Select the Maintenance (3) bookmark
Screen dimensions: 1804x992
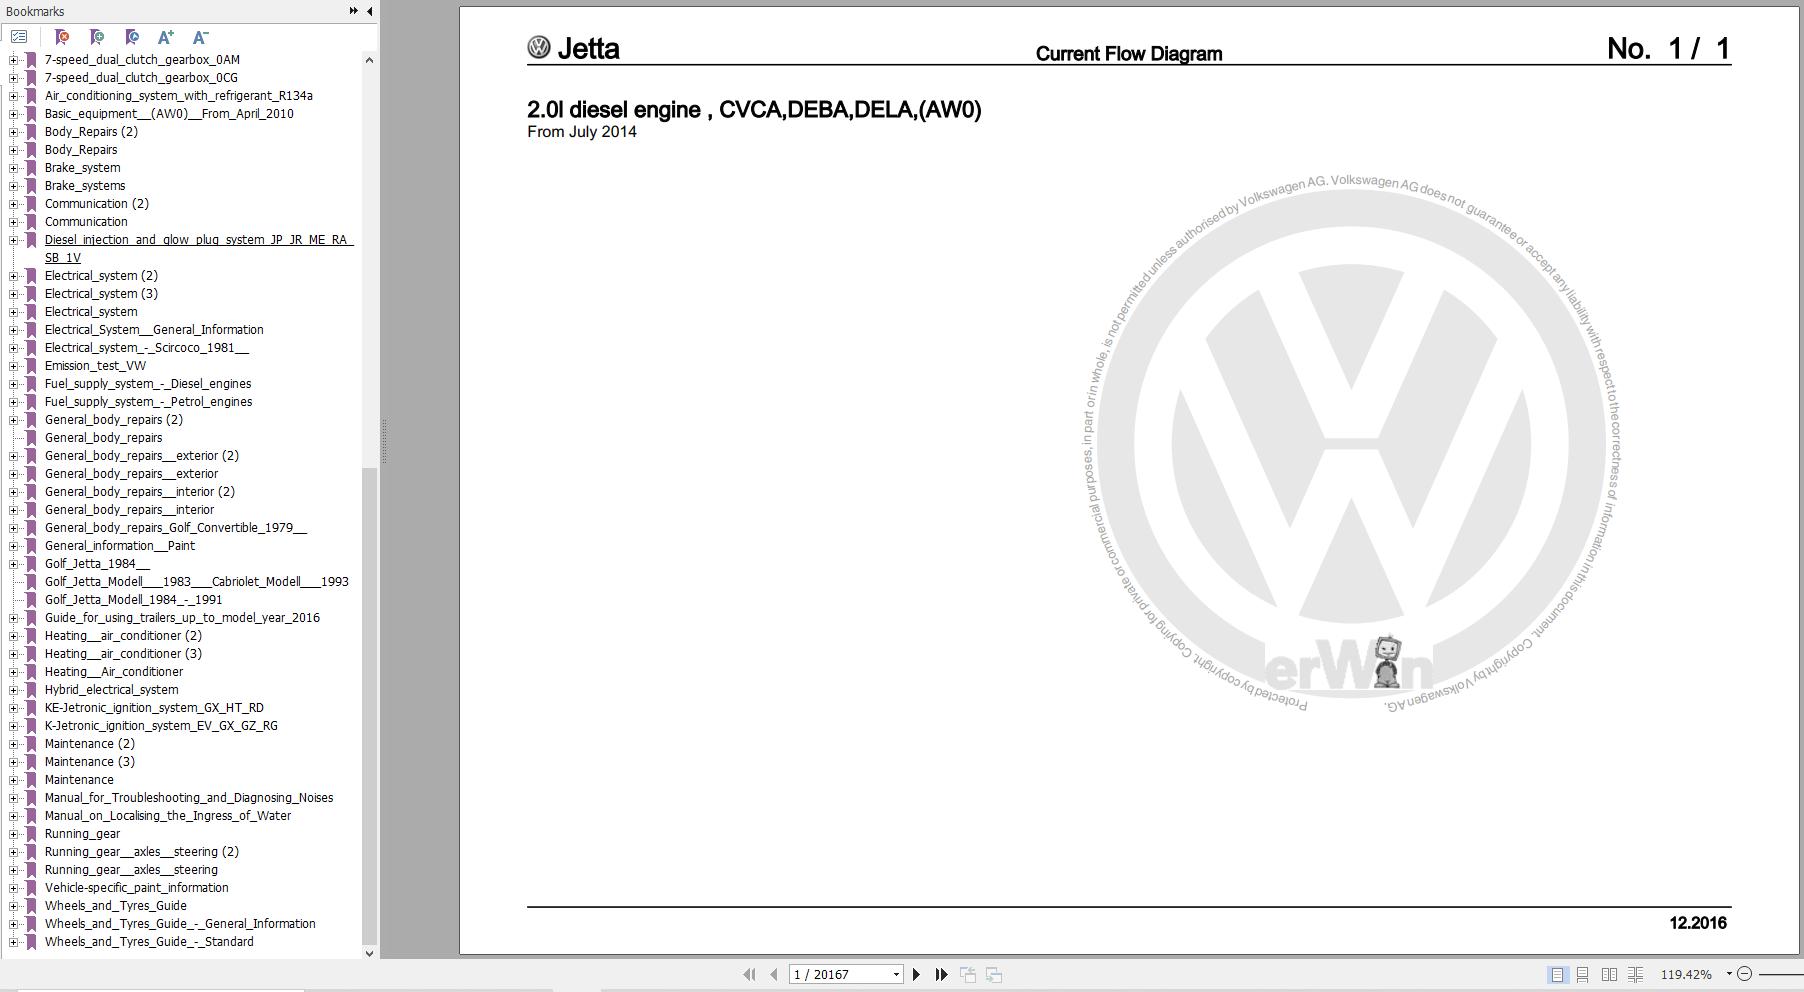[89, 762]
